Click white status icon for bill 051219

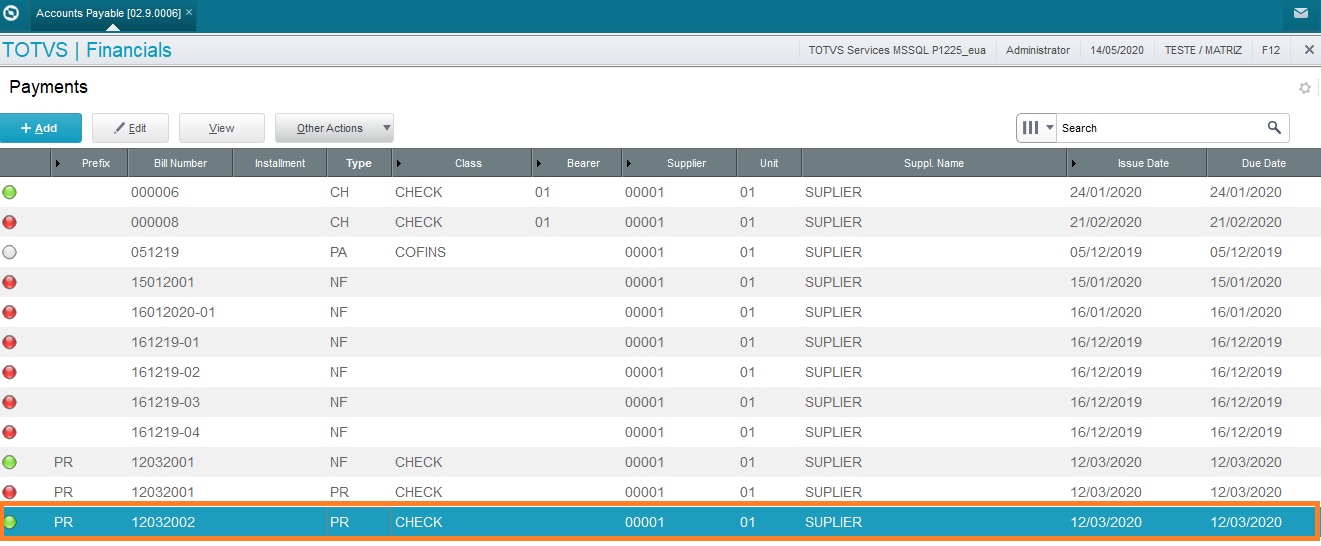coord(10,252)
